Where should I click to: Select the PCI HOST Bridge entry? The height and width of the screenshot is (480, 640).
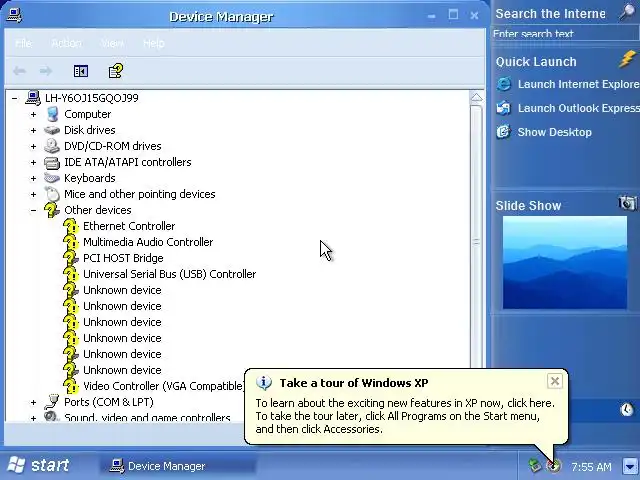(x=123, y=258)
